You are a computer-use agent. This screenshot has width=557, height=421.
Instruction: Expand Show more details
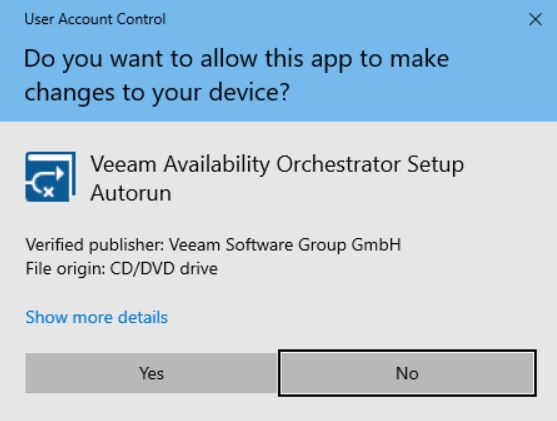pyautogui.click(x=97, y=317)
